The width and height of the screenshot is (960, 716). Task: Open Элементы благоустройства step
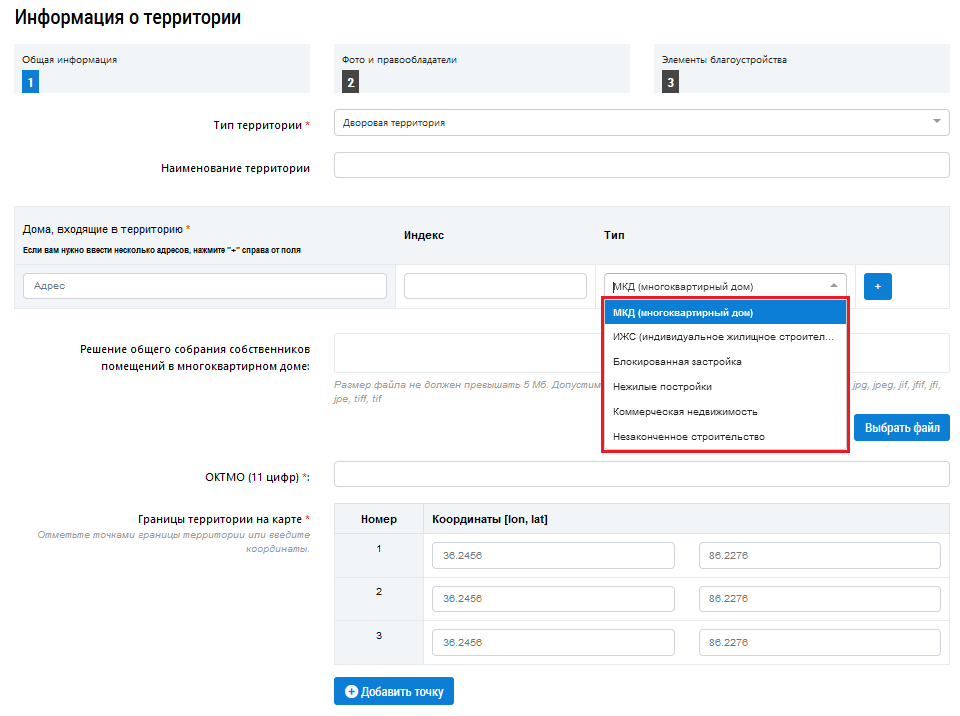[x=801, y=69]
